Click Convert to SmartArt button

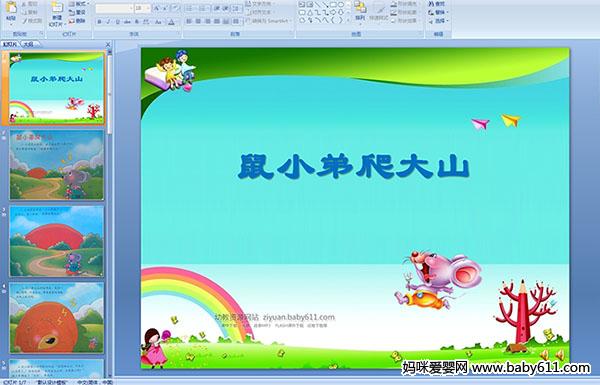[x=269, y=21]
